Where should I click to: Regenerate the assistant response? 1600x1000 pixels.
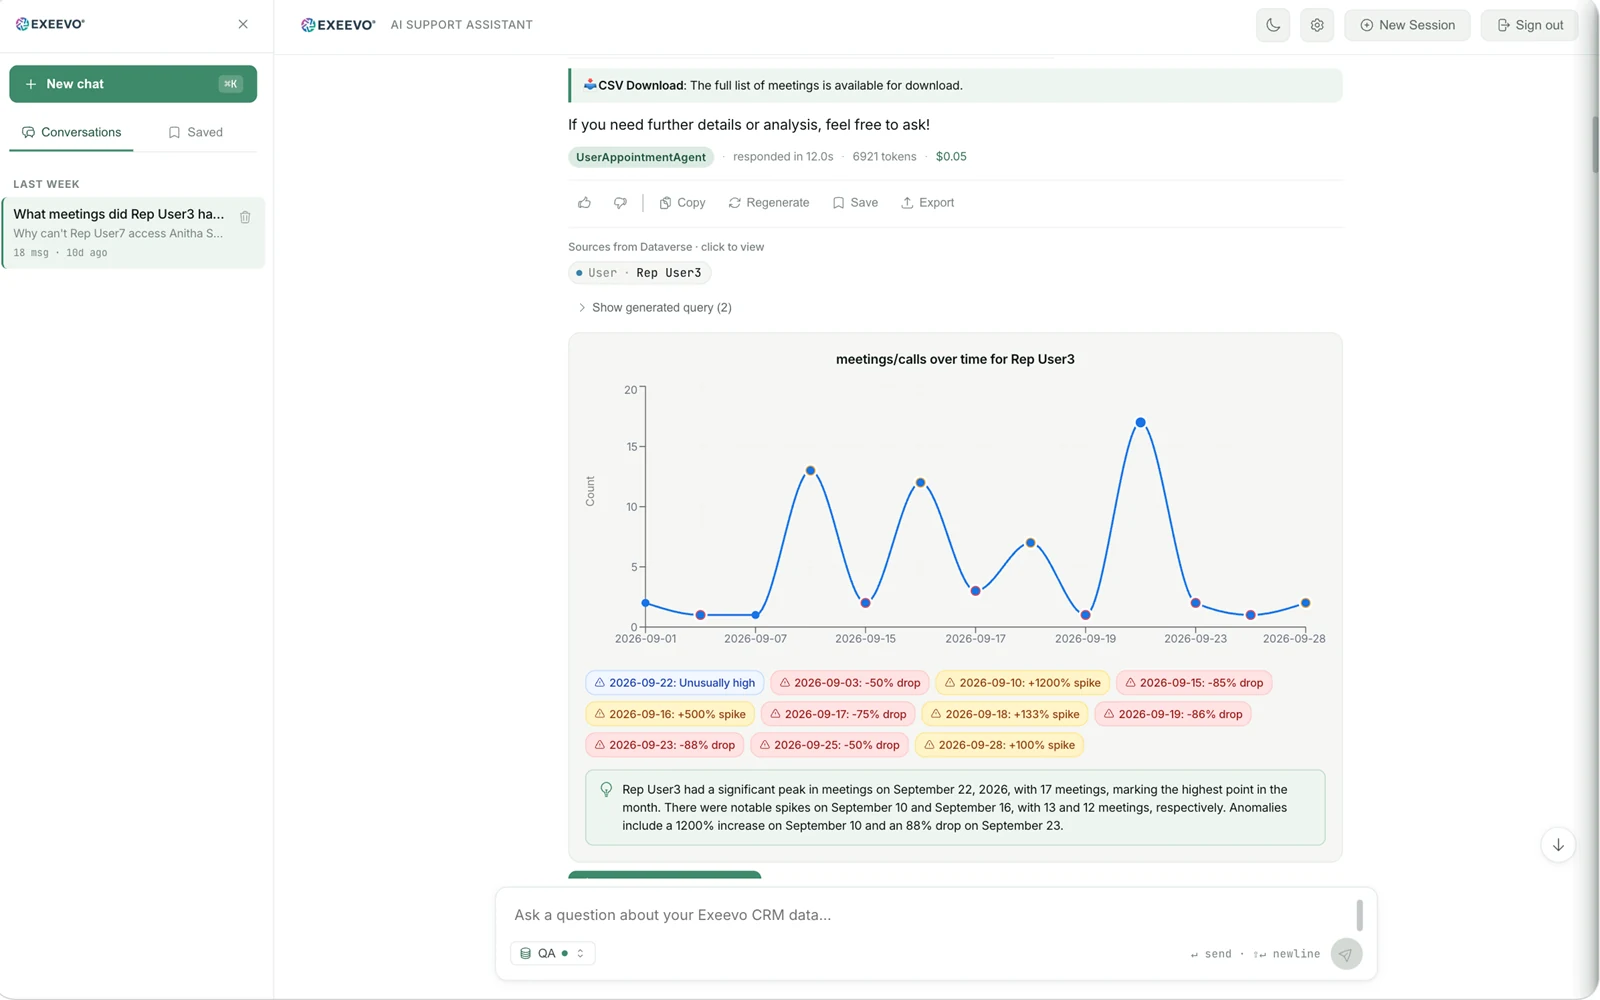(769, 203)
